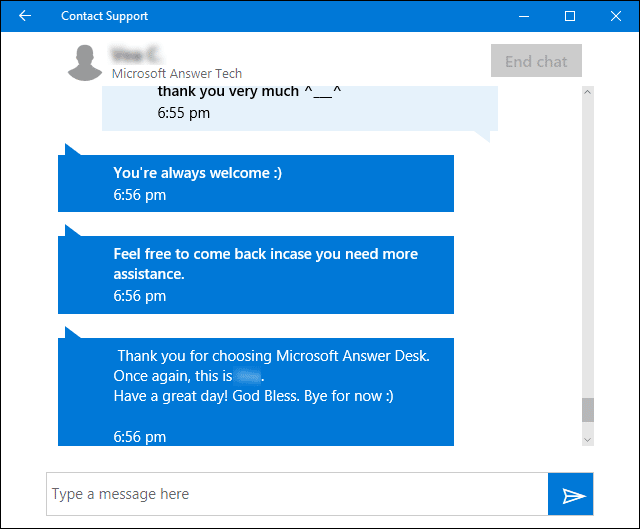Close the Contact Support window

click(x=616, y=16)
